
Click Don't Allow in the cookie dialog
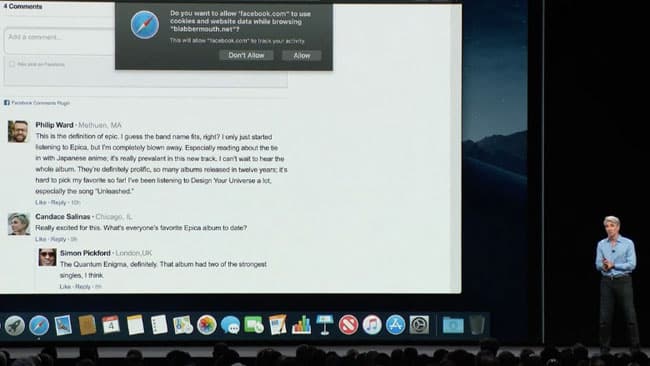246,55
